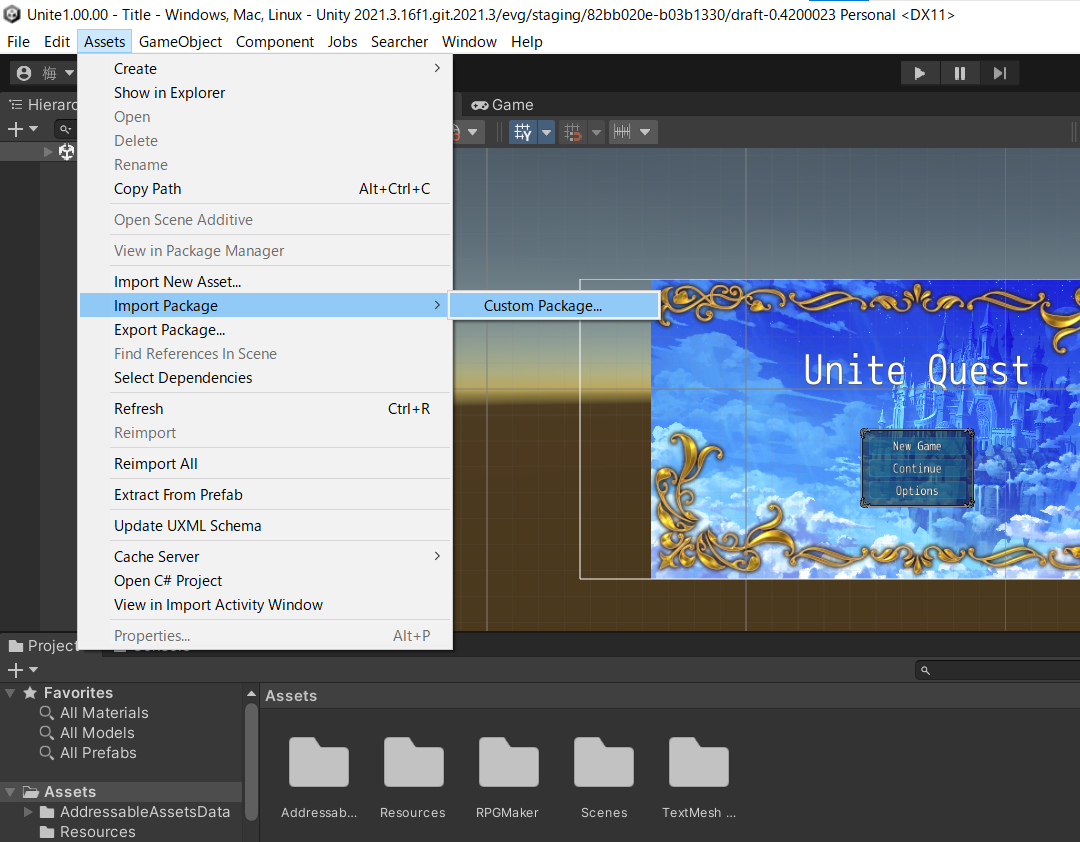
Task: Expand the Cache Server submenu
Action: click(265, 557)
